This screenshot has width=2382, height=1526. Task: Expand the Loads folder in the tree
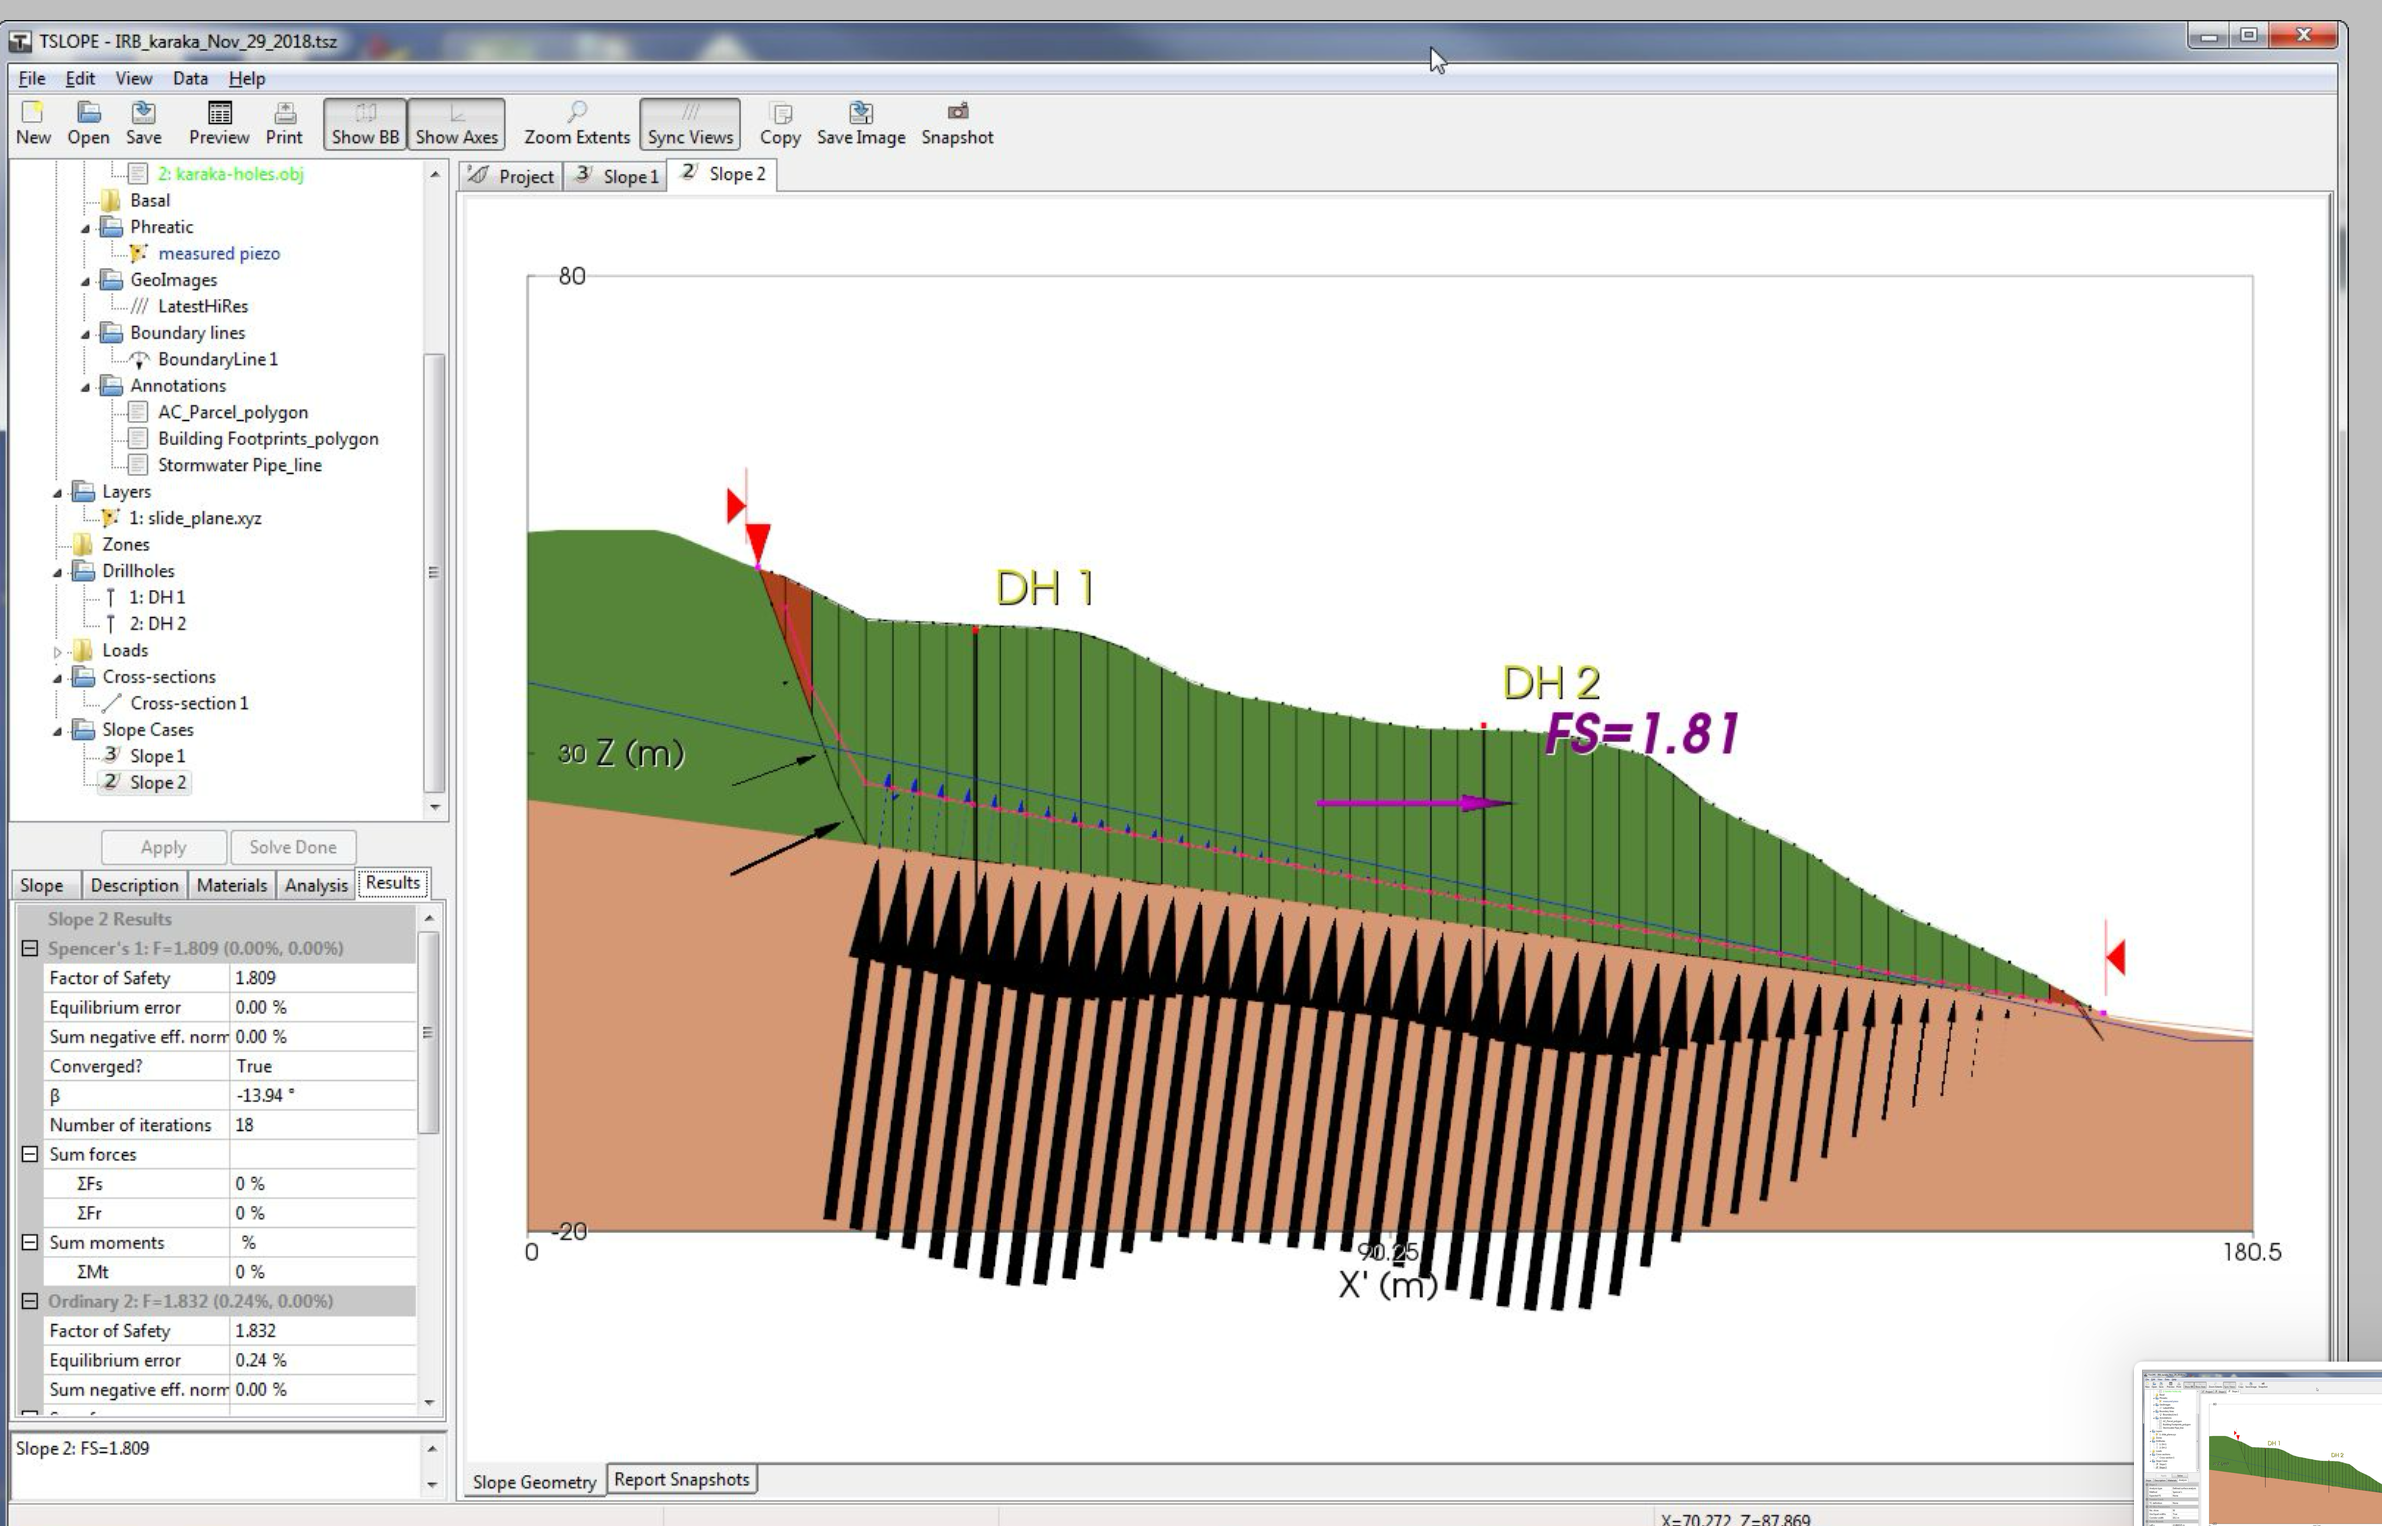pos(58,650)
